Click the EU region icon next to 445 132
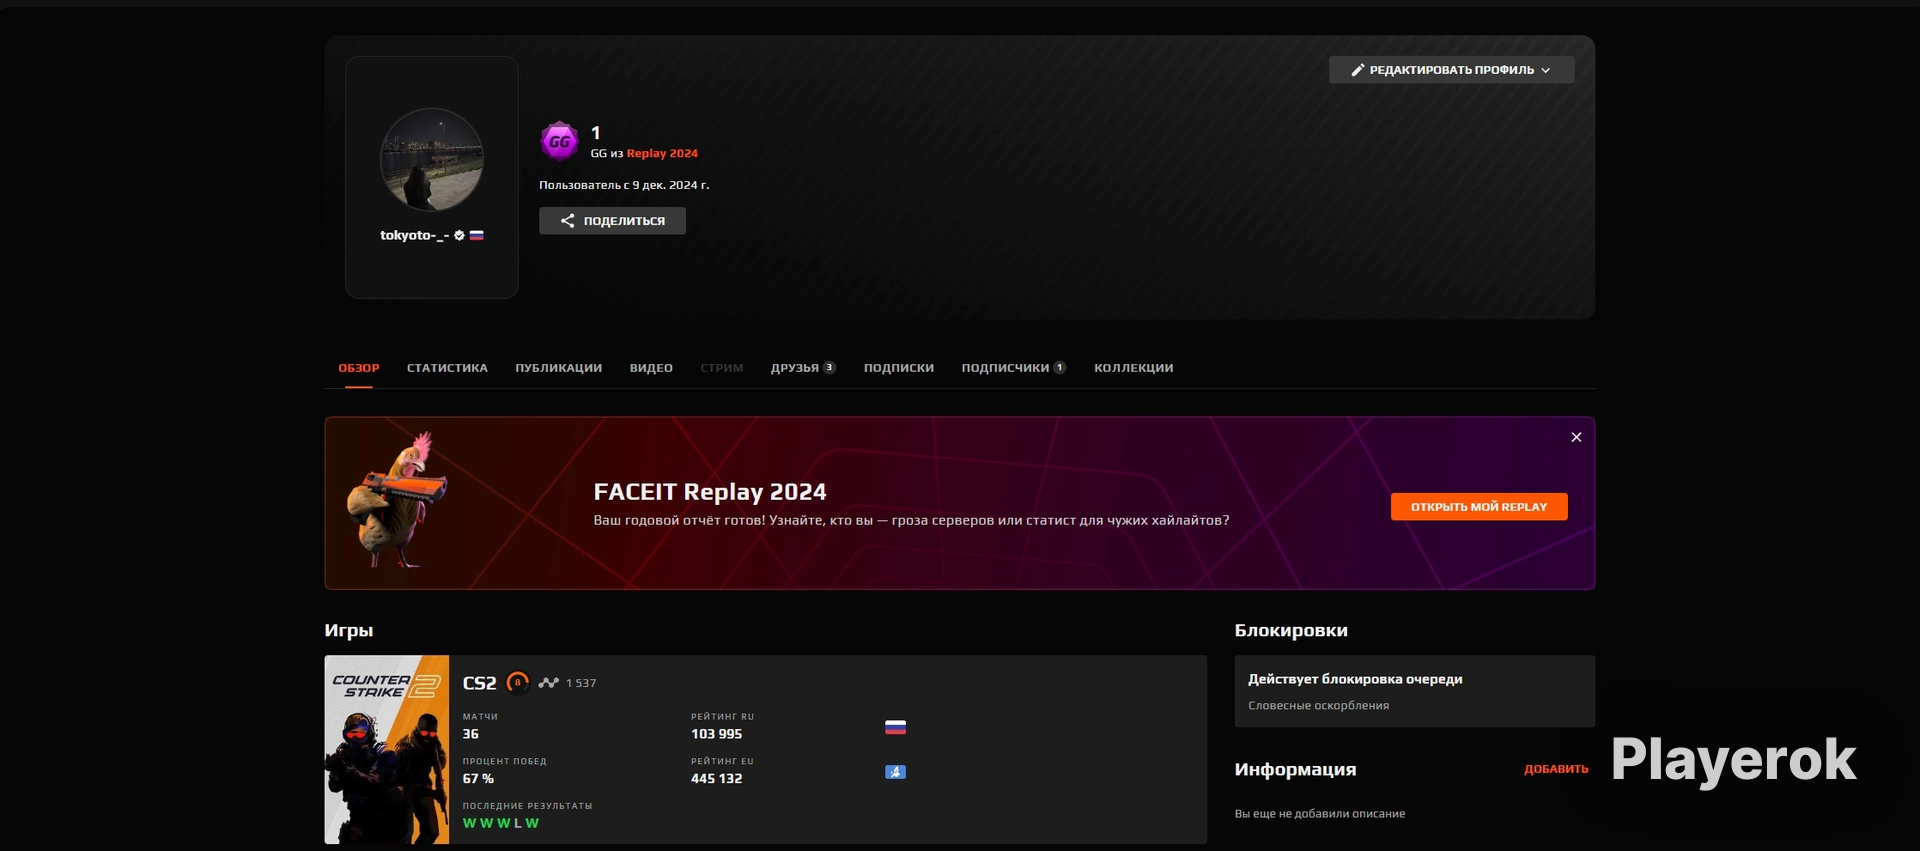 click(x=895, y=772)
